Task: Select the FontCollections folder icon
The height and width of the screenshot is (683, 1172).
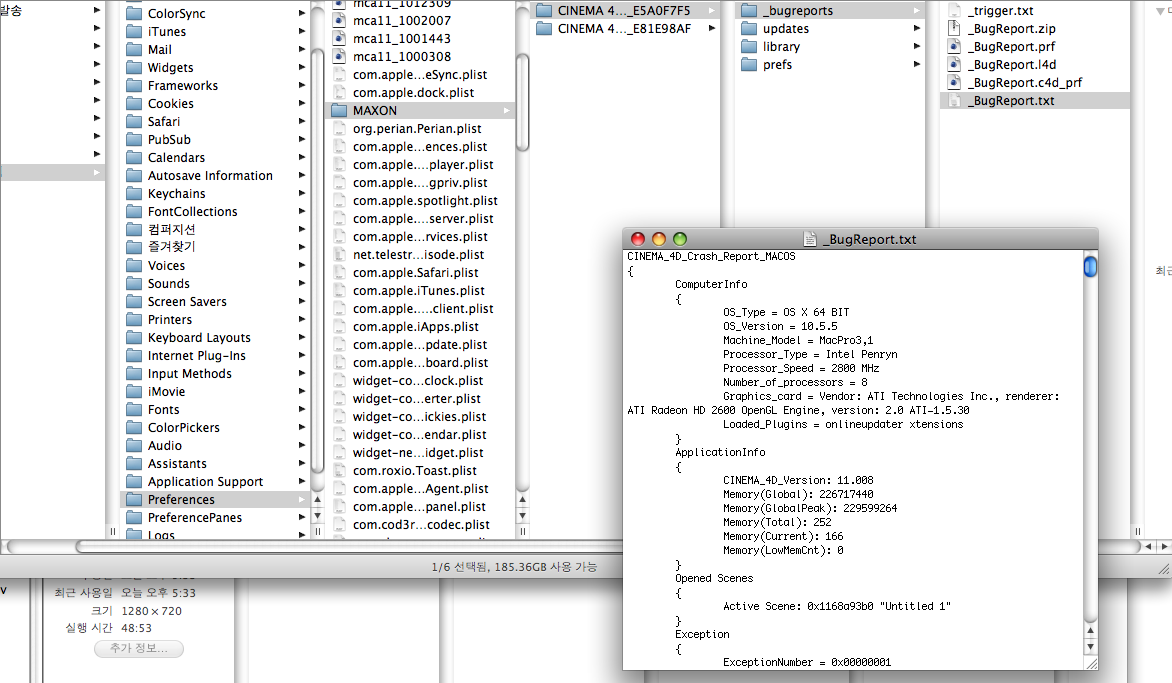Action: [x=135, y=211]
